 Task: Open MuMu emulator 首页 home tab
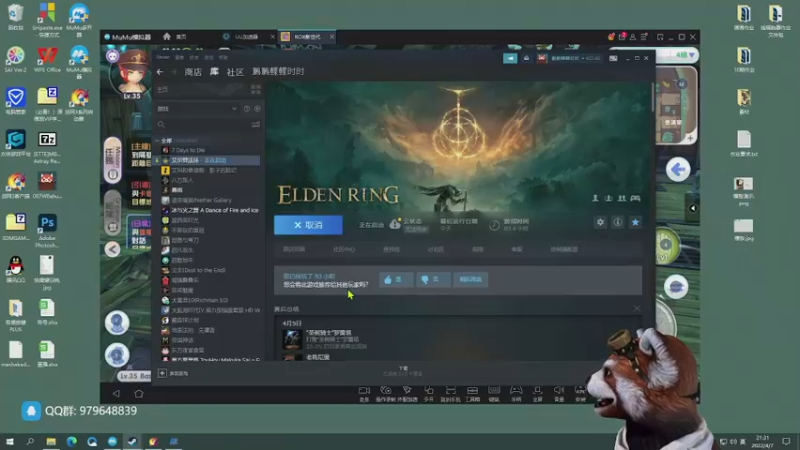click(174, 37)
